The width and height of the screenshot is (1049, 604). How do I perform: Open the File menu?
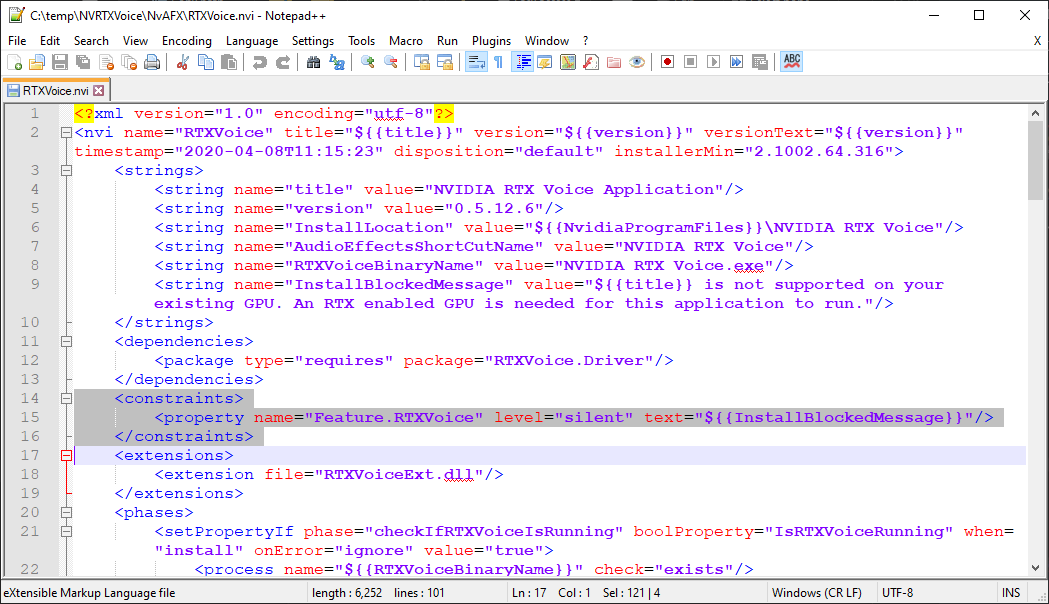tap(17, 41)
